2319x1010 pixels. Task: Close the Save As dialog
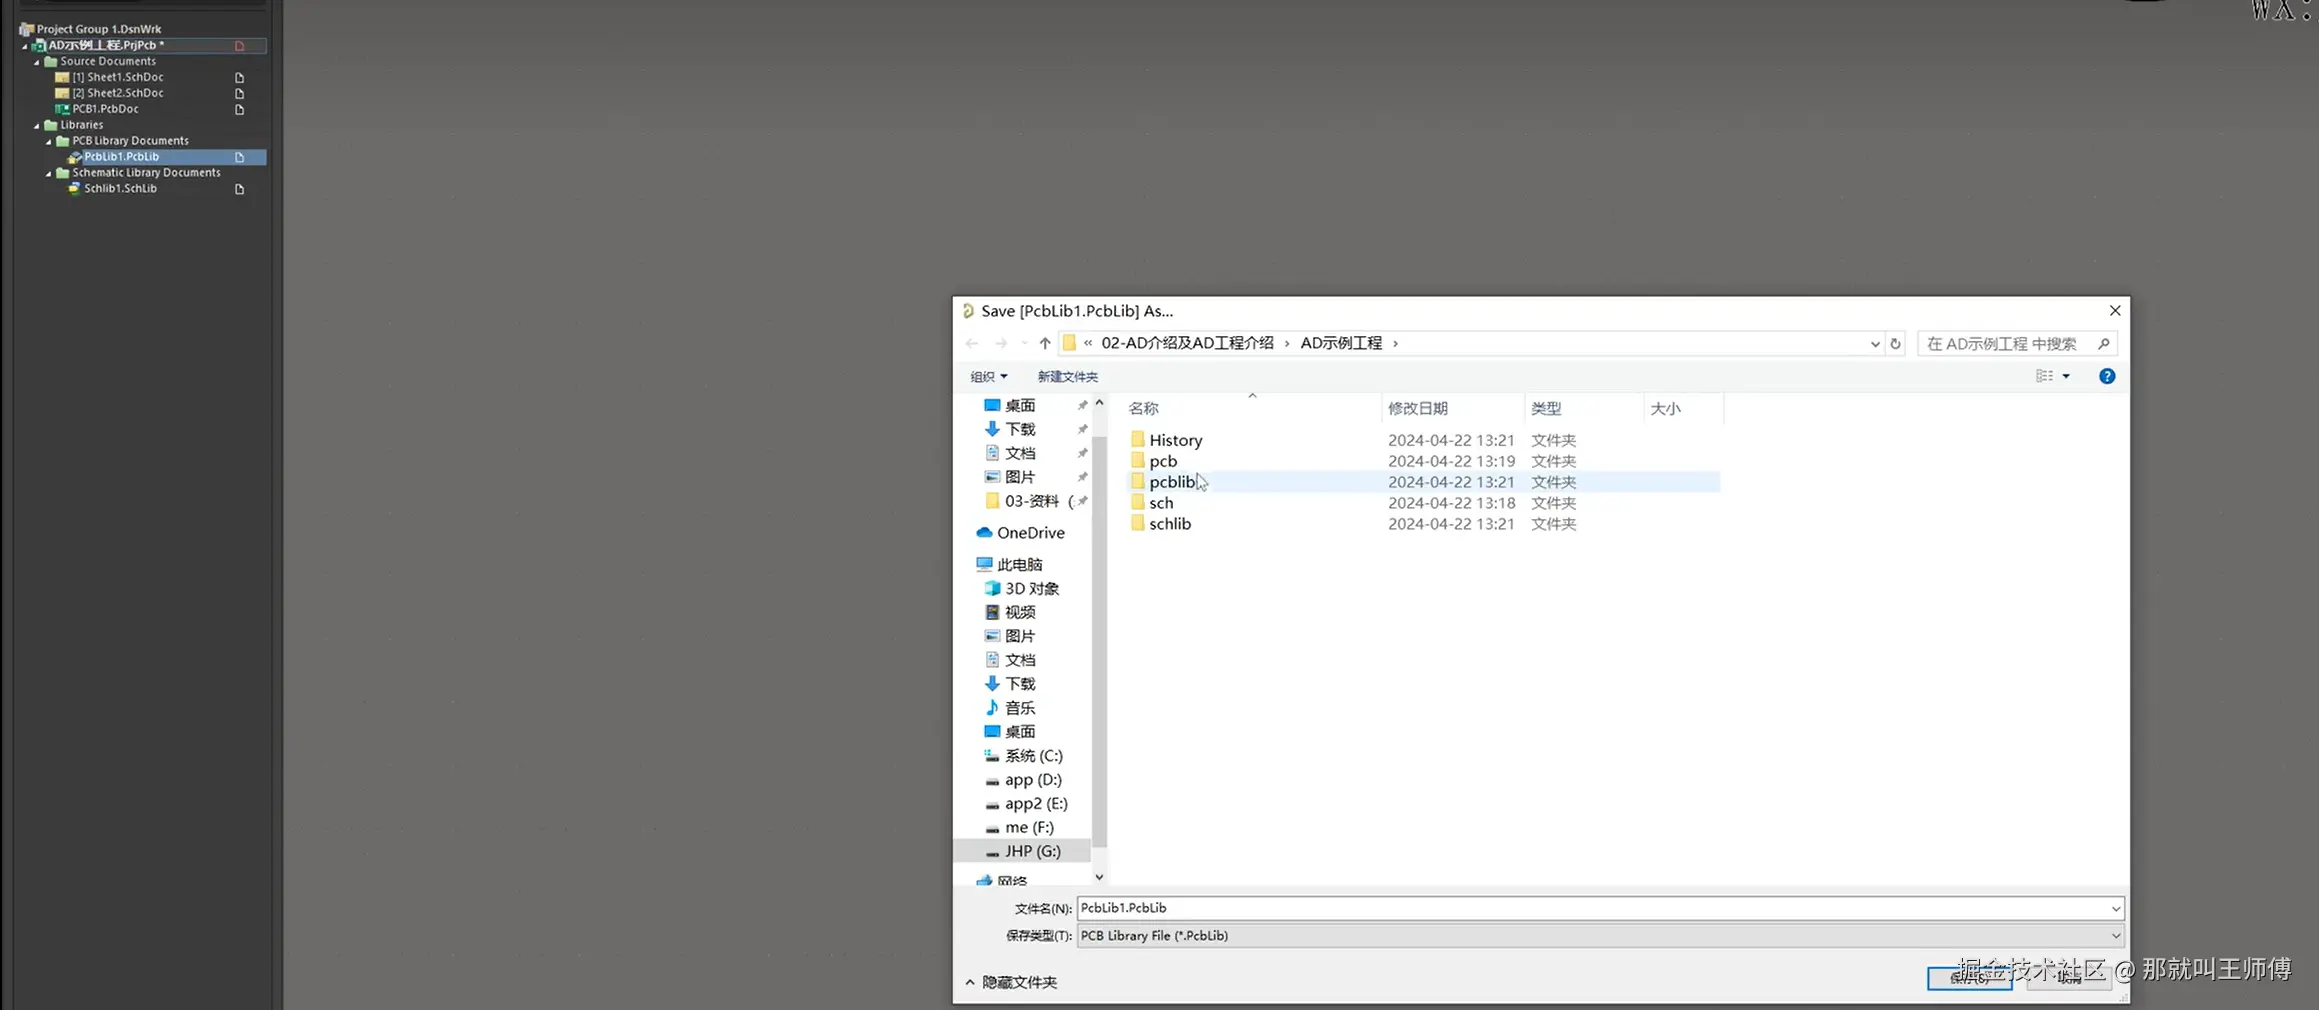pos(2114,311)
